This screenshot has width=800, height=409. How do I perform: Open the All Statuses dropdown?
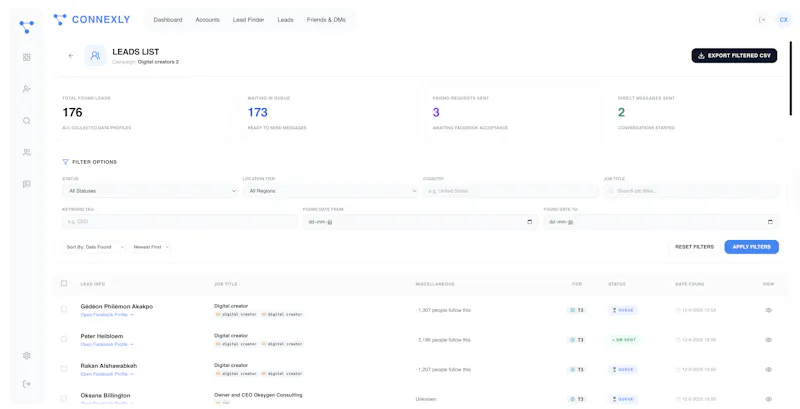point(150,191)
